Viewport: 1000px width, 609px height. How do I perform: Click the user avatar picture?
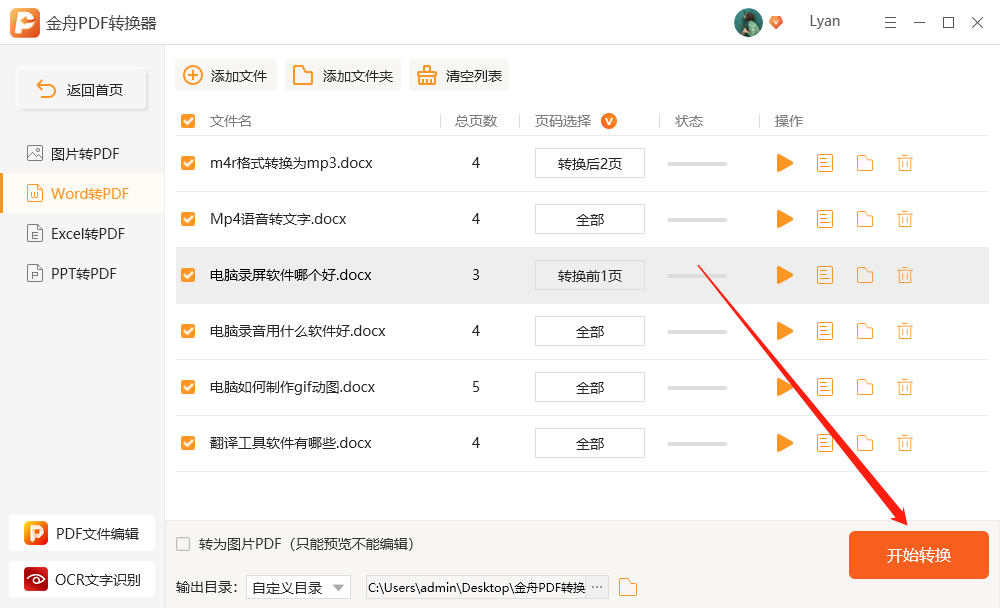click(748, 22)
